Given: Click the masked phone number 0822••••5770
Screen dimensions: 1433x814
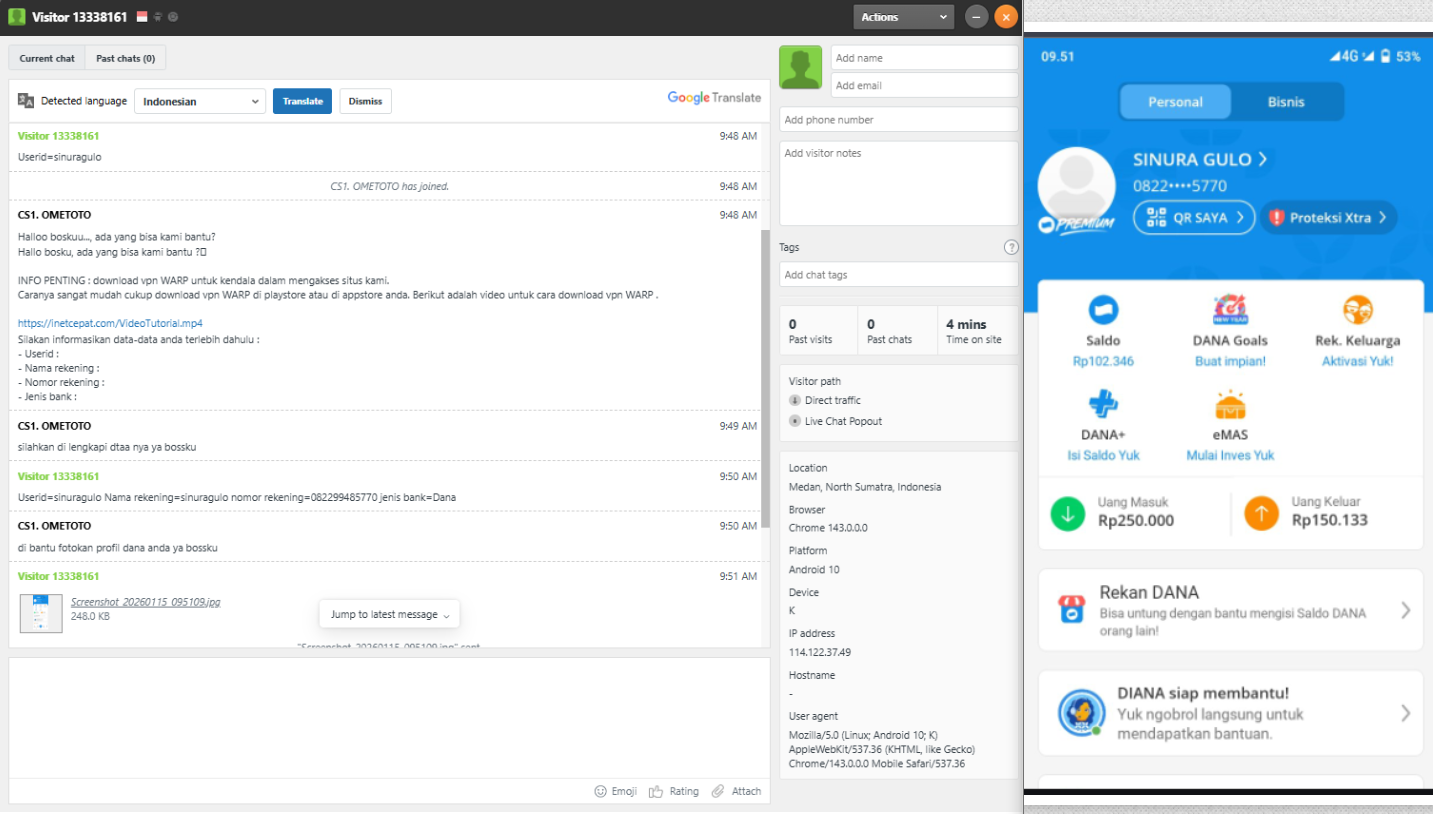Looking at the screenshot, I should pyautogui.click(x=1180, y=186).
